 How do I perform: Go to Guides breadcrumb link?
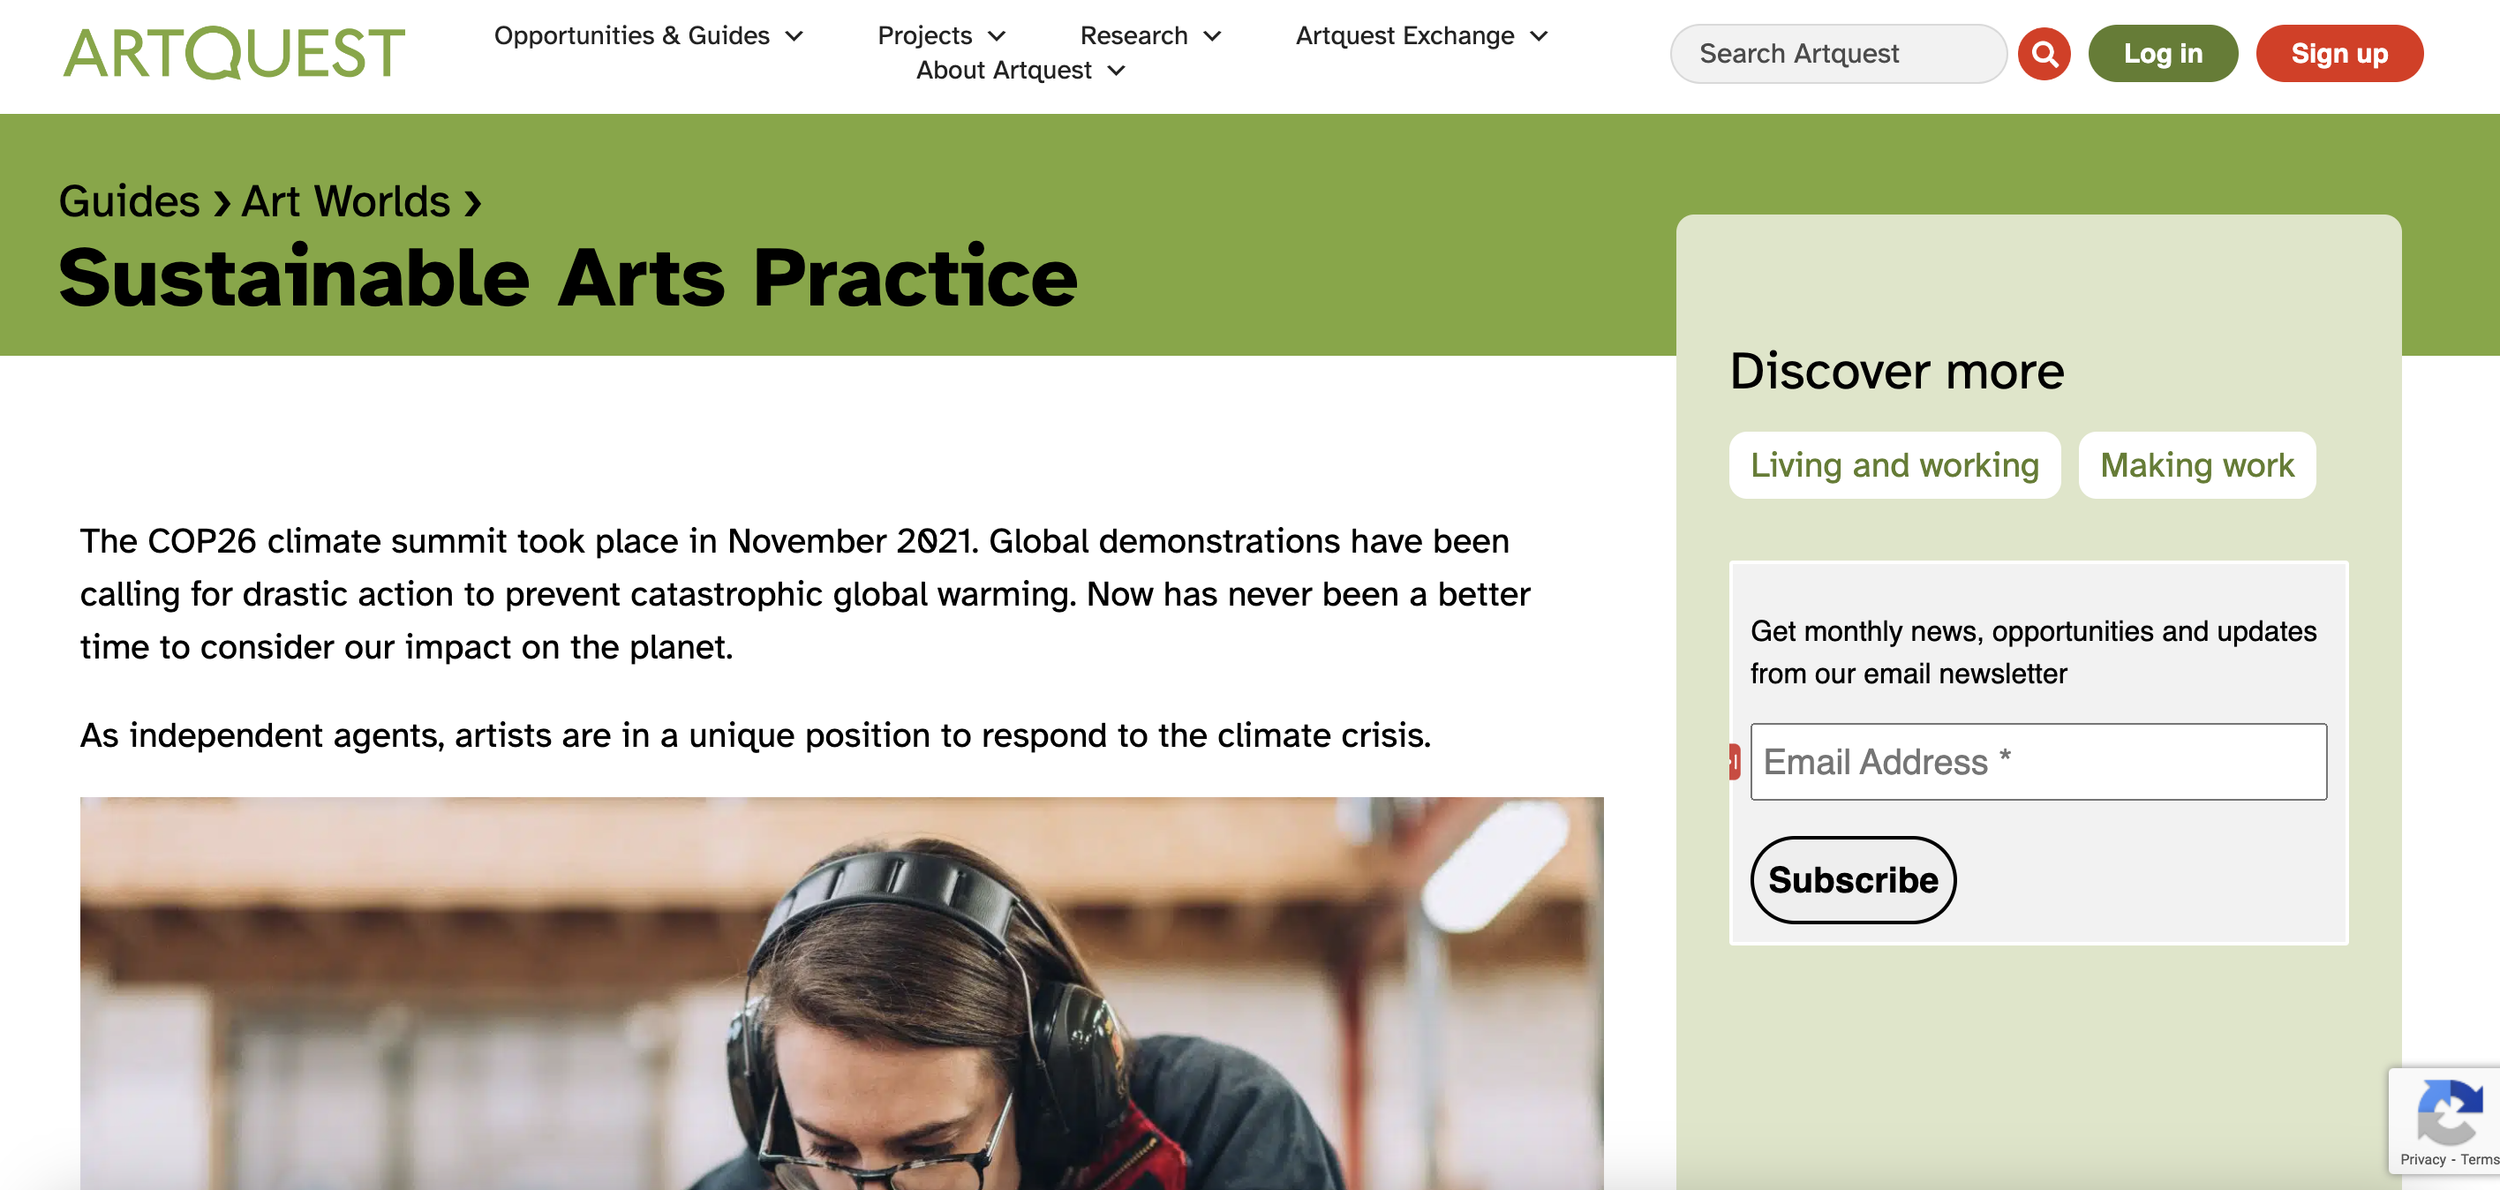[129, 202]
